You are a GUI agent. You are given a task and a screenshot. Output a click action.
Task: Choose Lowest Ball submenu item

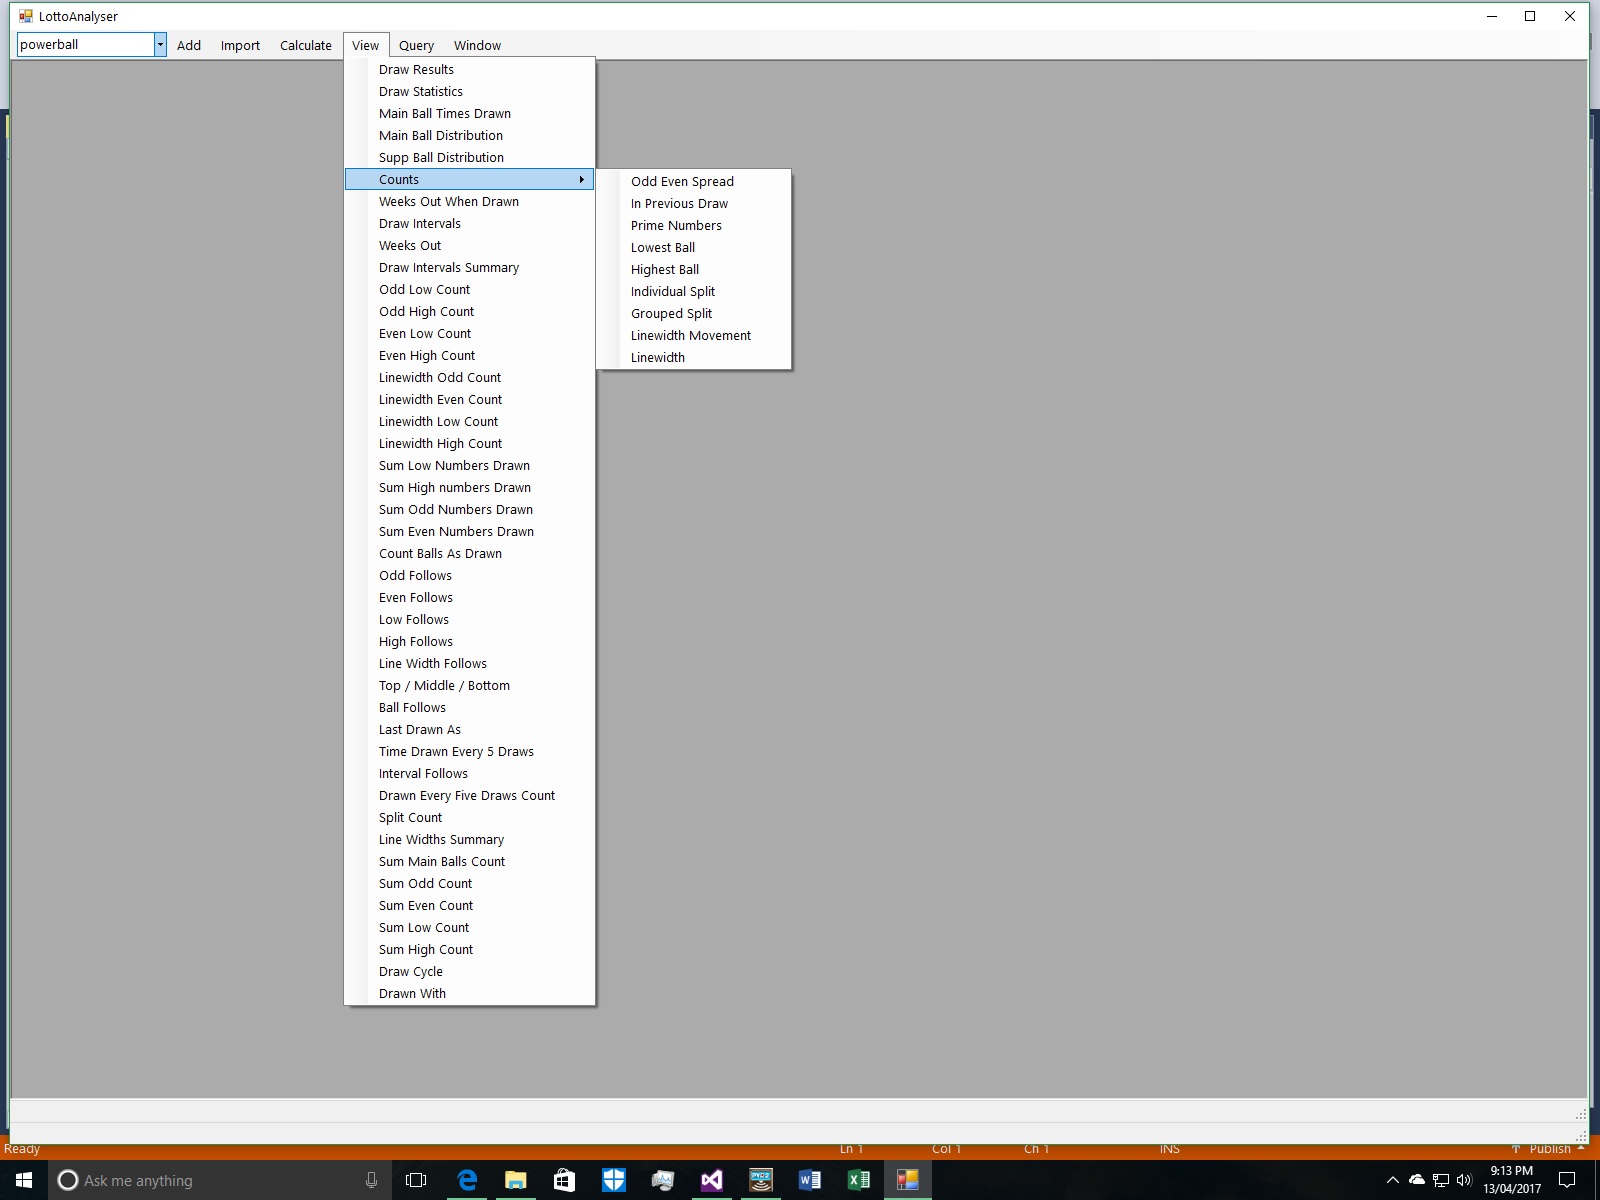[x=694, y=247]
